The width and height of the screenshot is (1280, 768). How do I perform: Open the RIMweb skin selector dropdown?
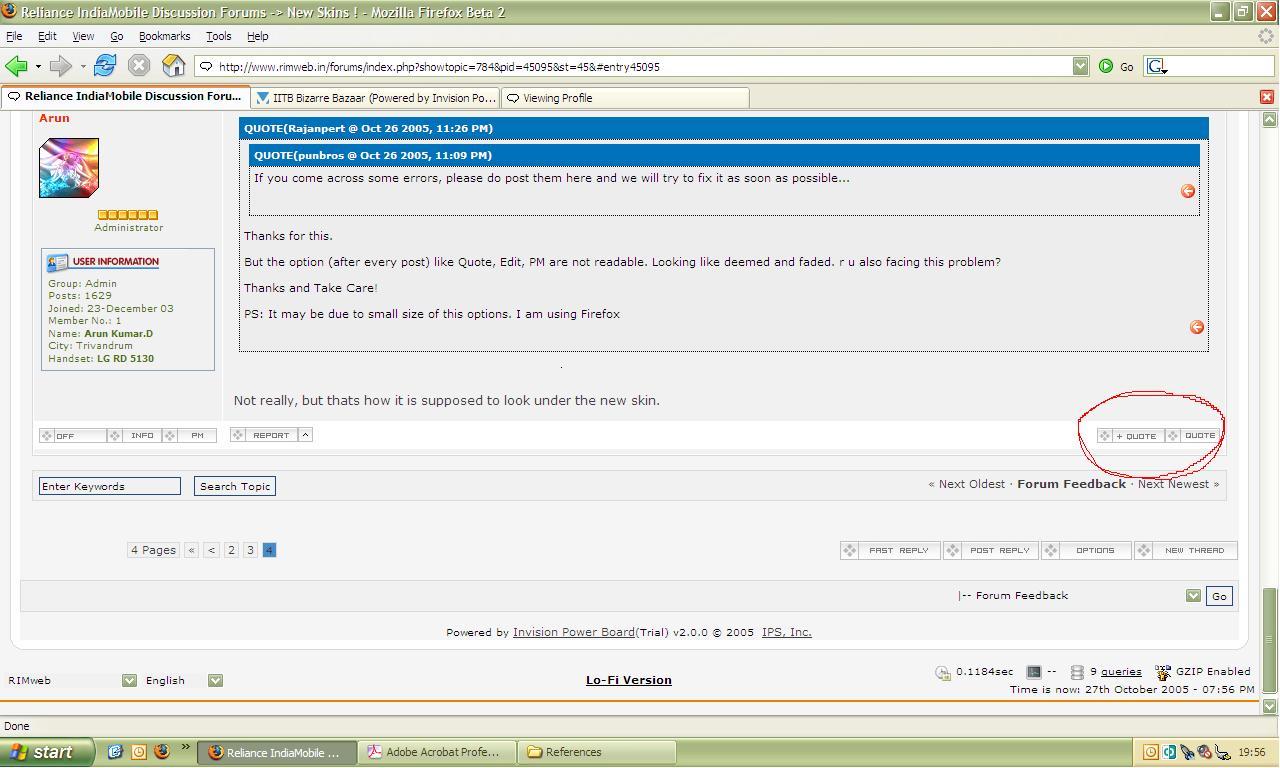[129, 680]
